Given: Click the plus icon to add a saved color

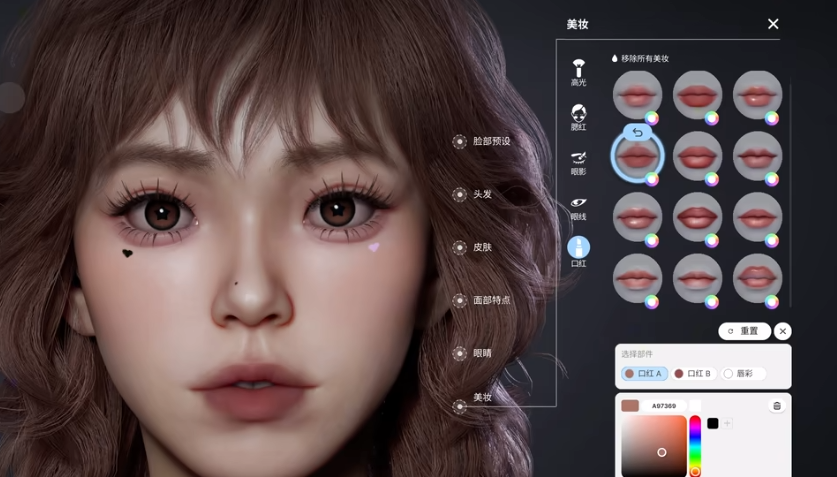Looking at the screenshot, I should [727, 424].
